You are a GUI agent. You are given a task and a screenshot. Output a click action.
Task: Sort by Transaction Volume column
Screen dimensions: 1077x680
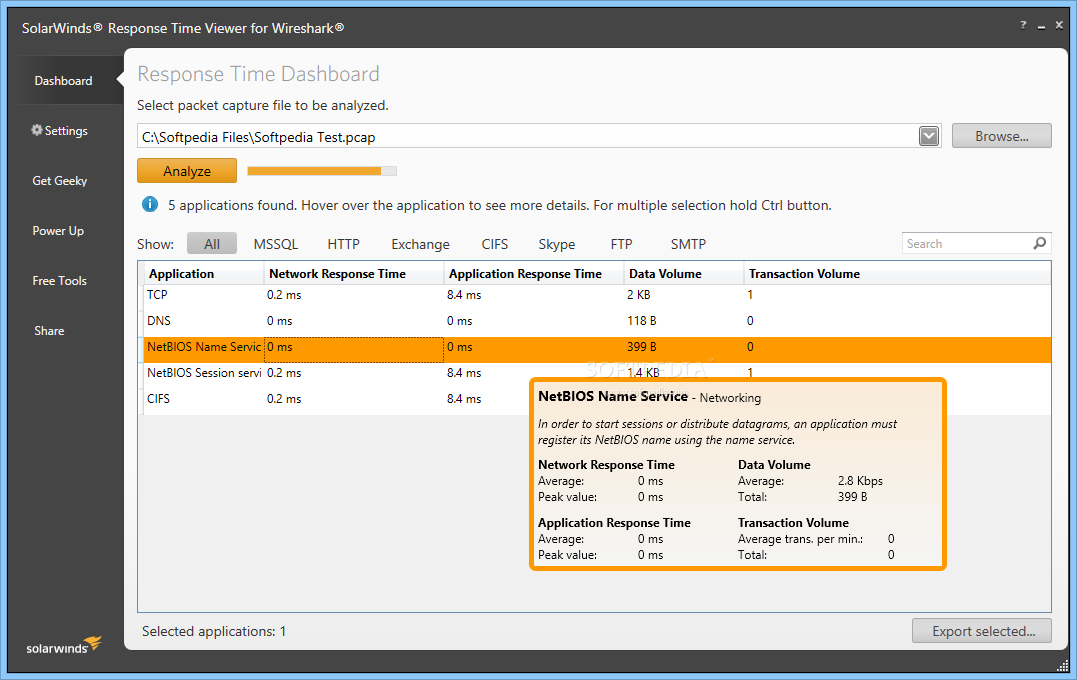pyautogui.click(x=897, y=273)
